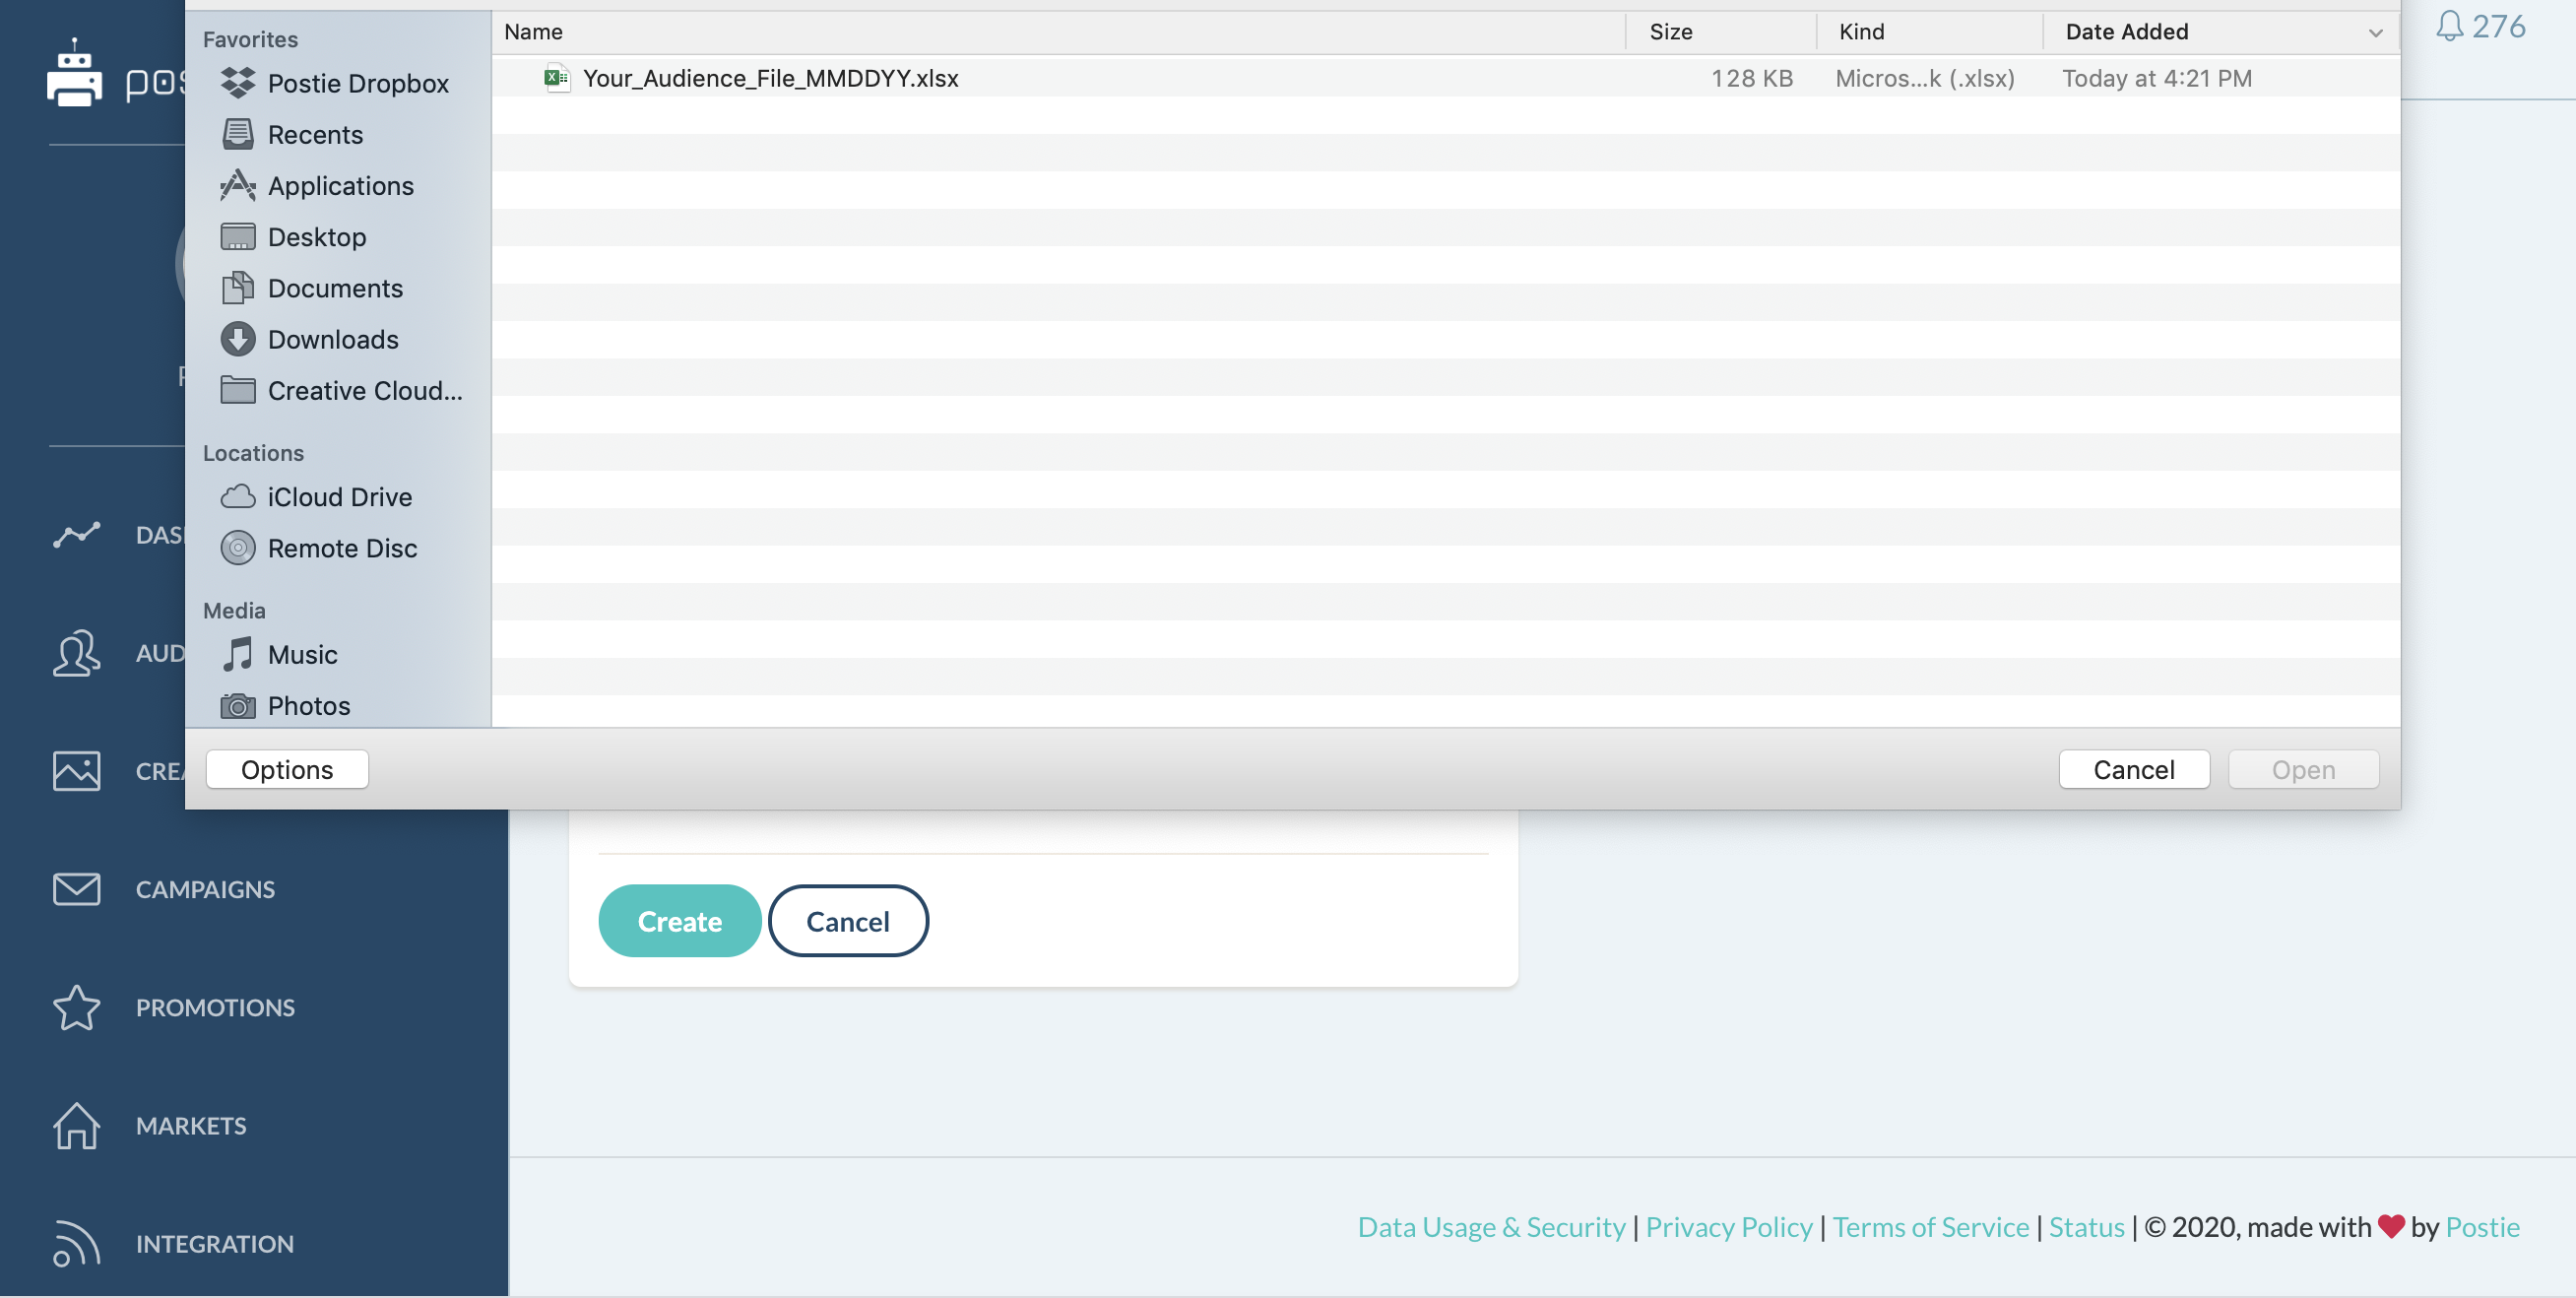This screenshot has width=2576, height=1298.
Task: Select iCloud Drive location
Action: 339,497
